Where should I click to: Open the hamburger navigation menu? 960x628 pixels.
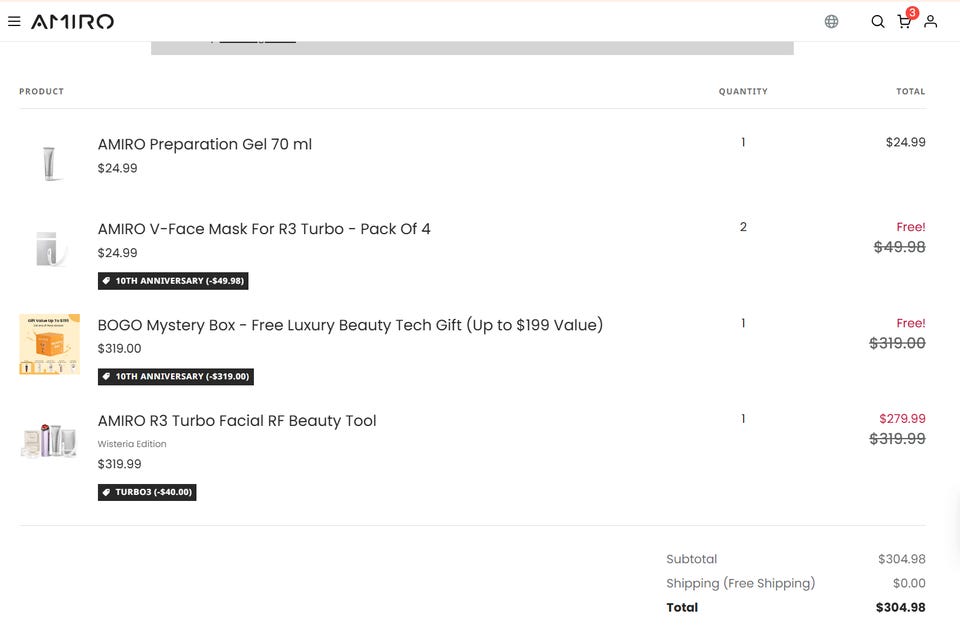coord(14,21)
